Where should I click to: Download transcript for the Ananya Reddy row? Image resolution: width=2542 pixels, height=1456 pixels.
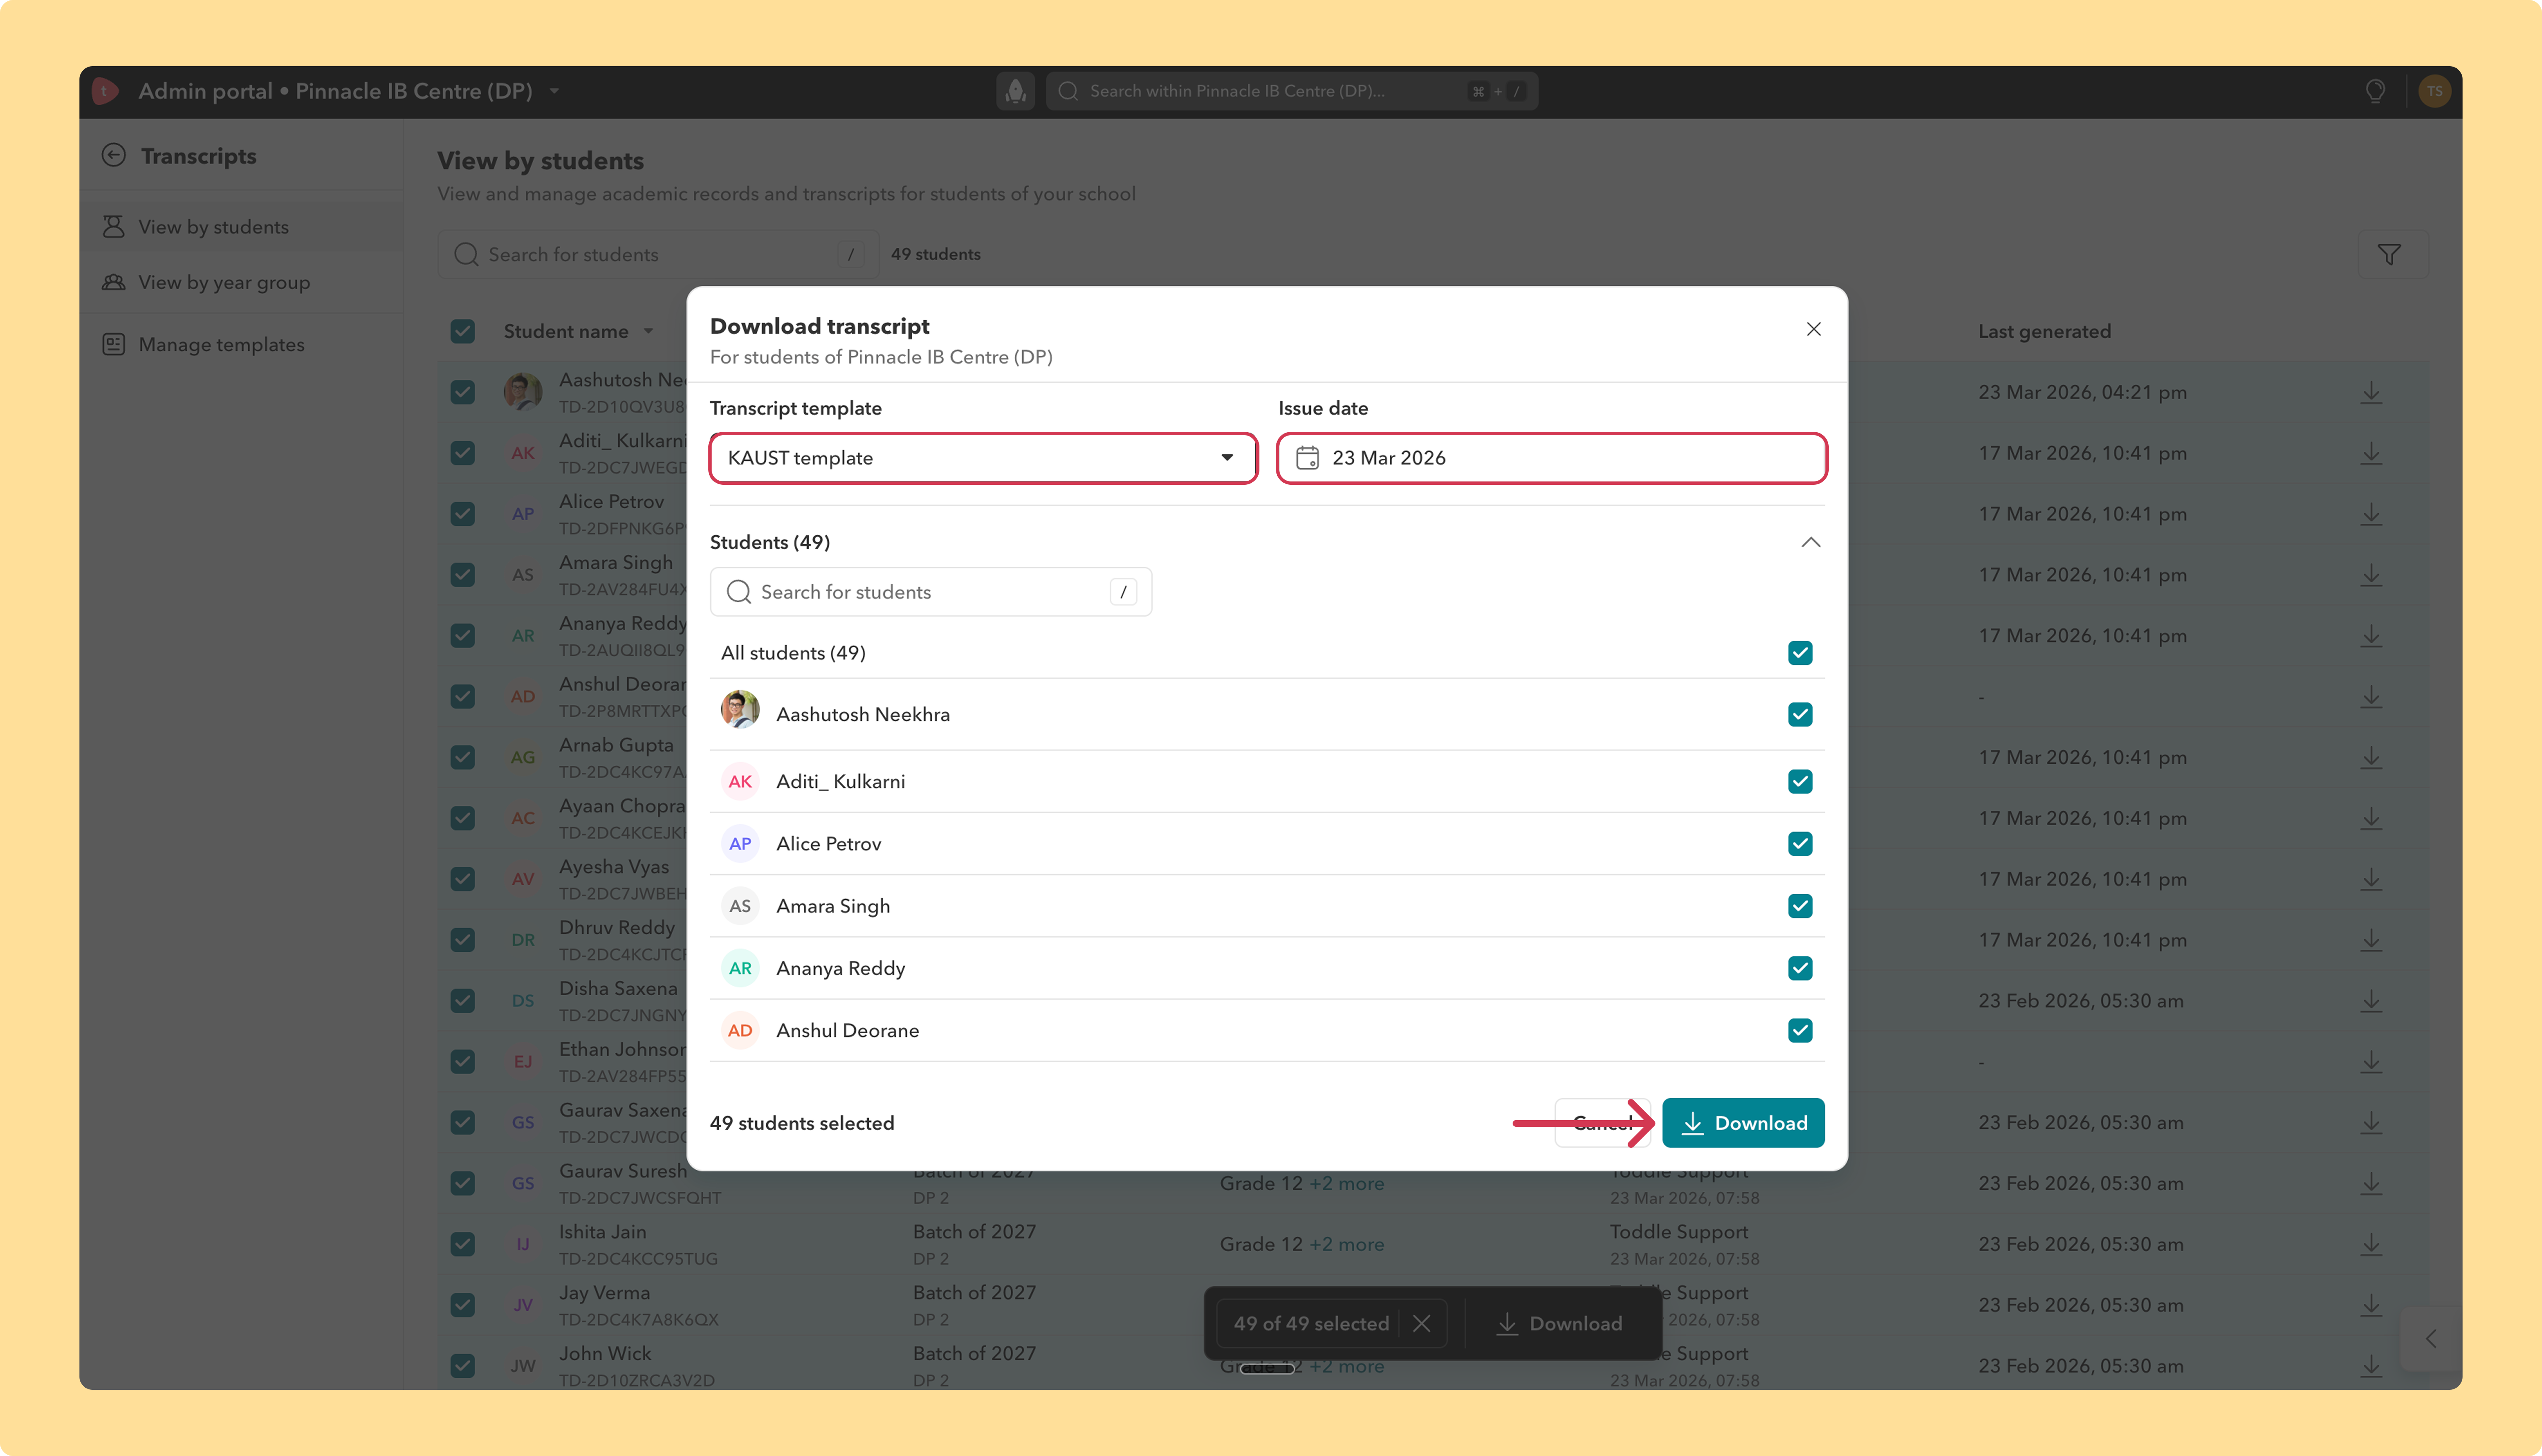click(2371, 636)
